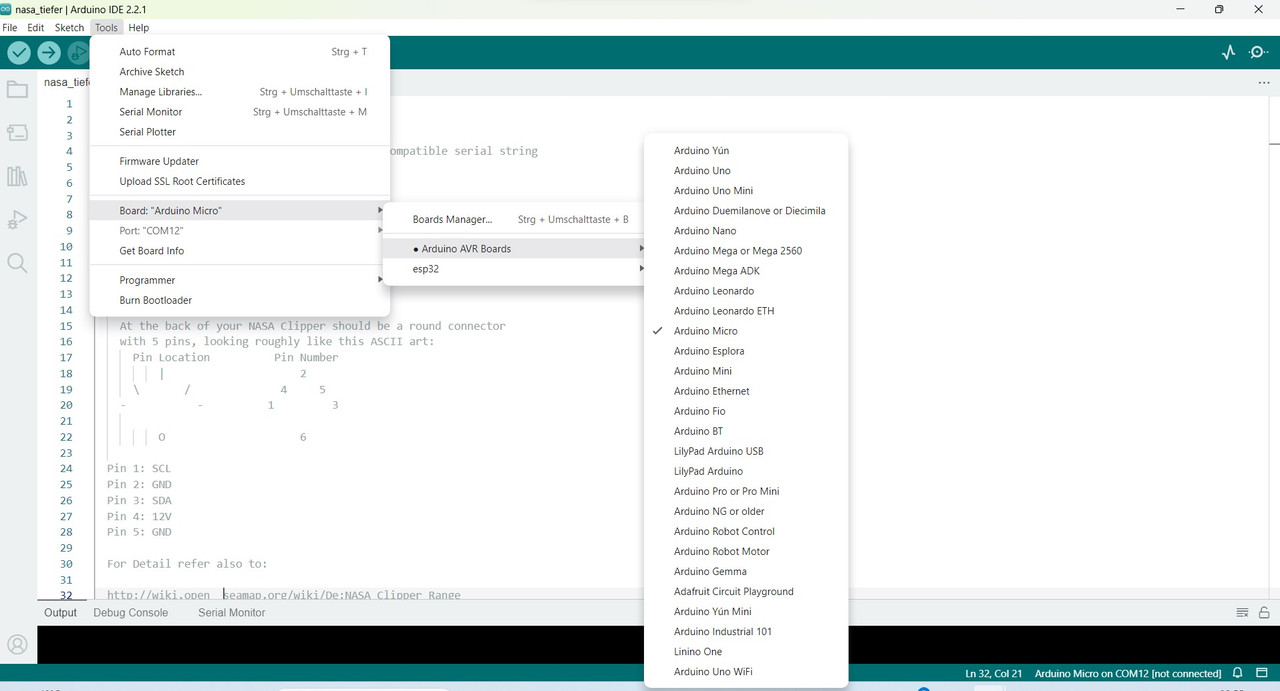Choose Firmware Updater
The image size is (1280, 691).
pyautogui.click(x=240, y=161)
